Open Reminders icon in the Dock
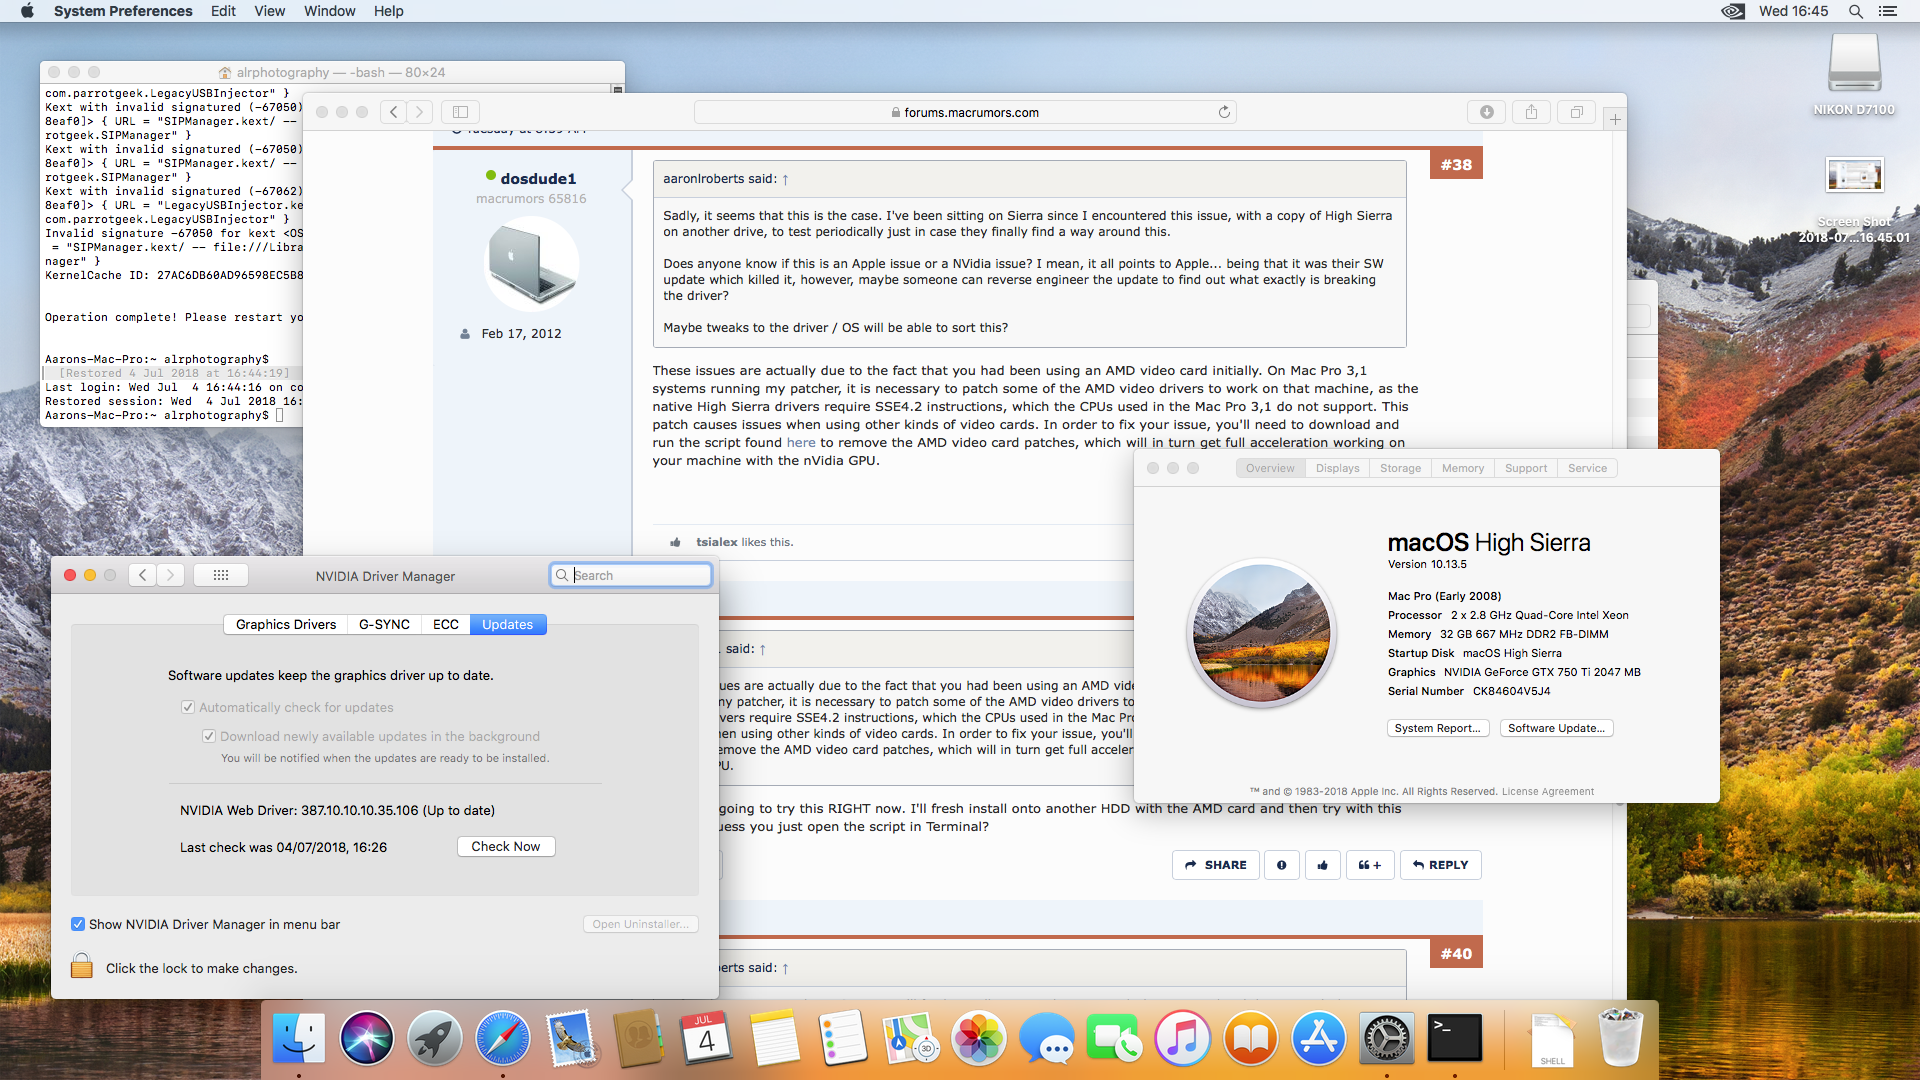Viewport: 1920px width, 1080px height. tap(843, 1038)
